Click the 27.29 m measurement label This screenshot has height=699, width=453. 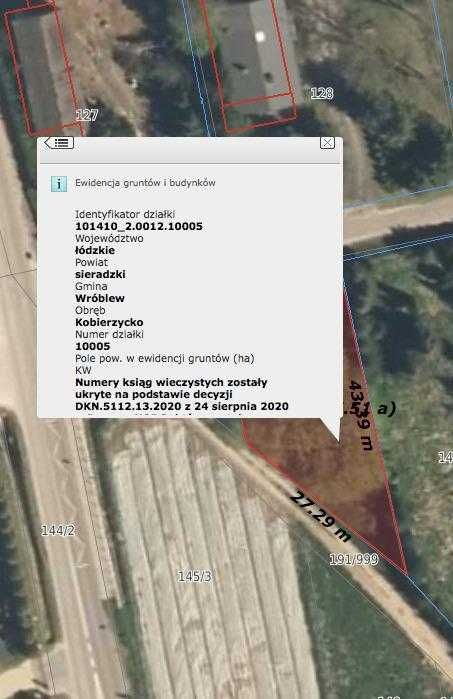tap(320, 517)
